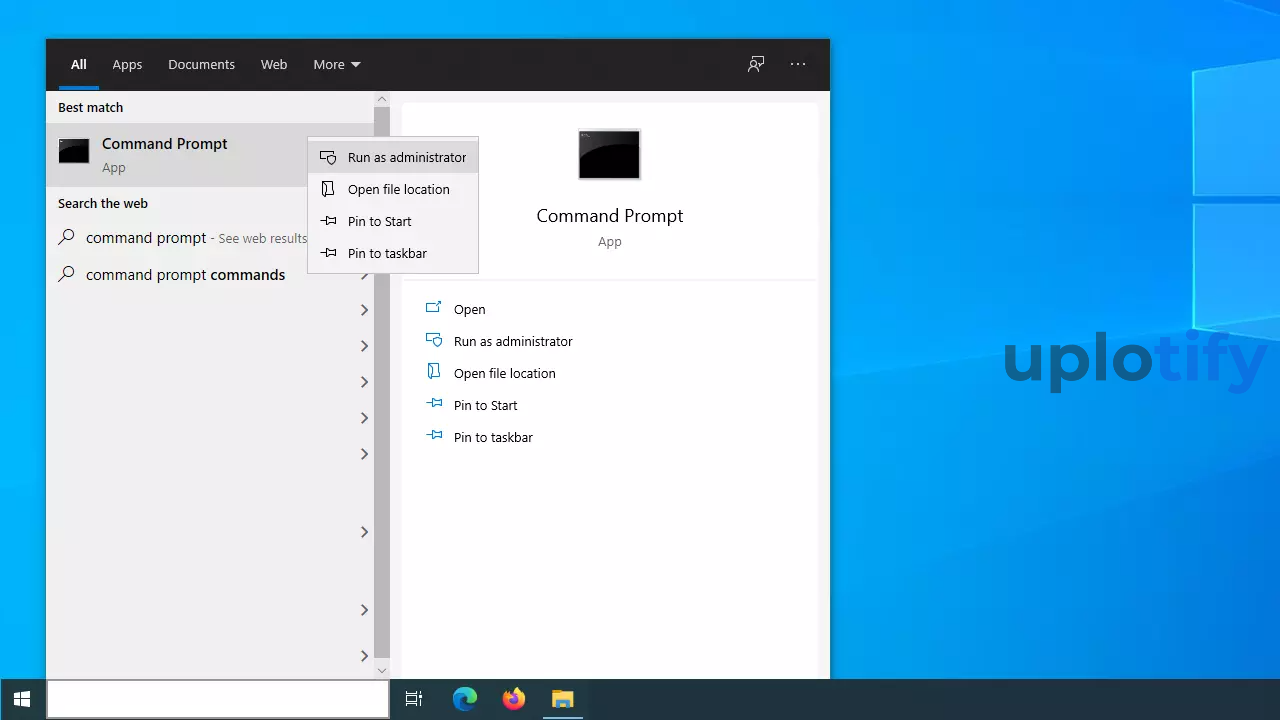Click the feedback icon in search header
This screenshot has width=1280, height=720.
pos(756,64)
